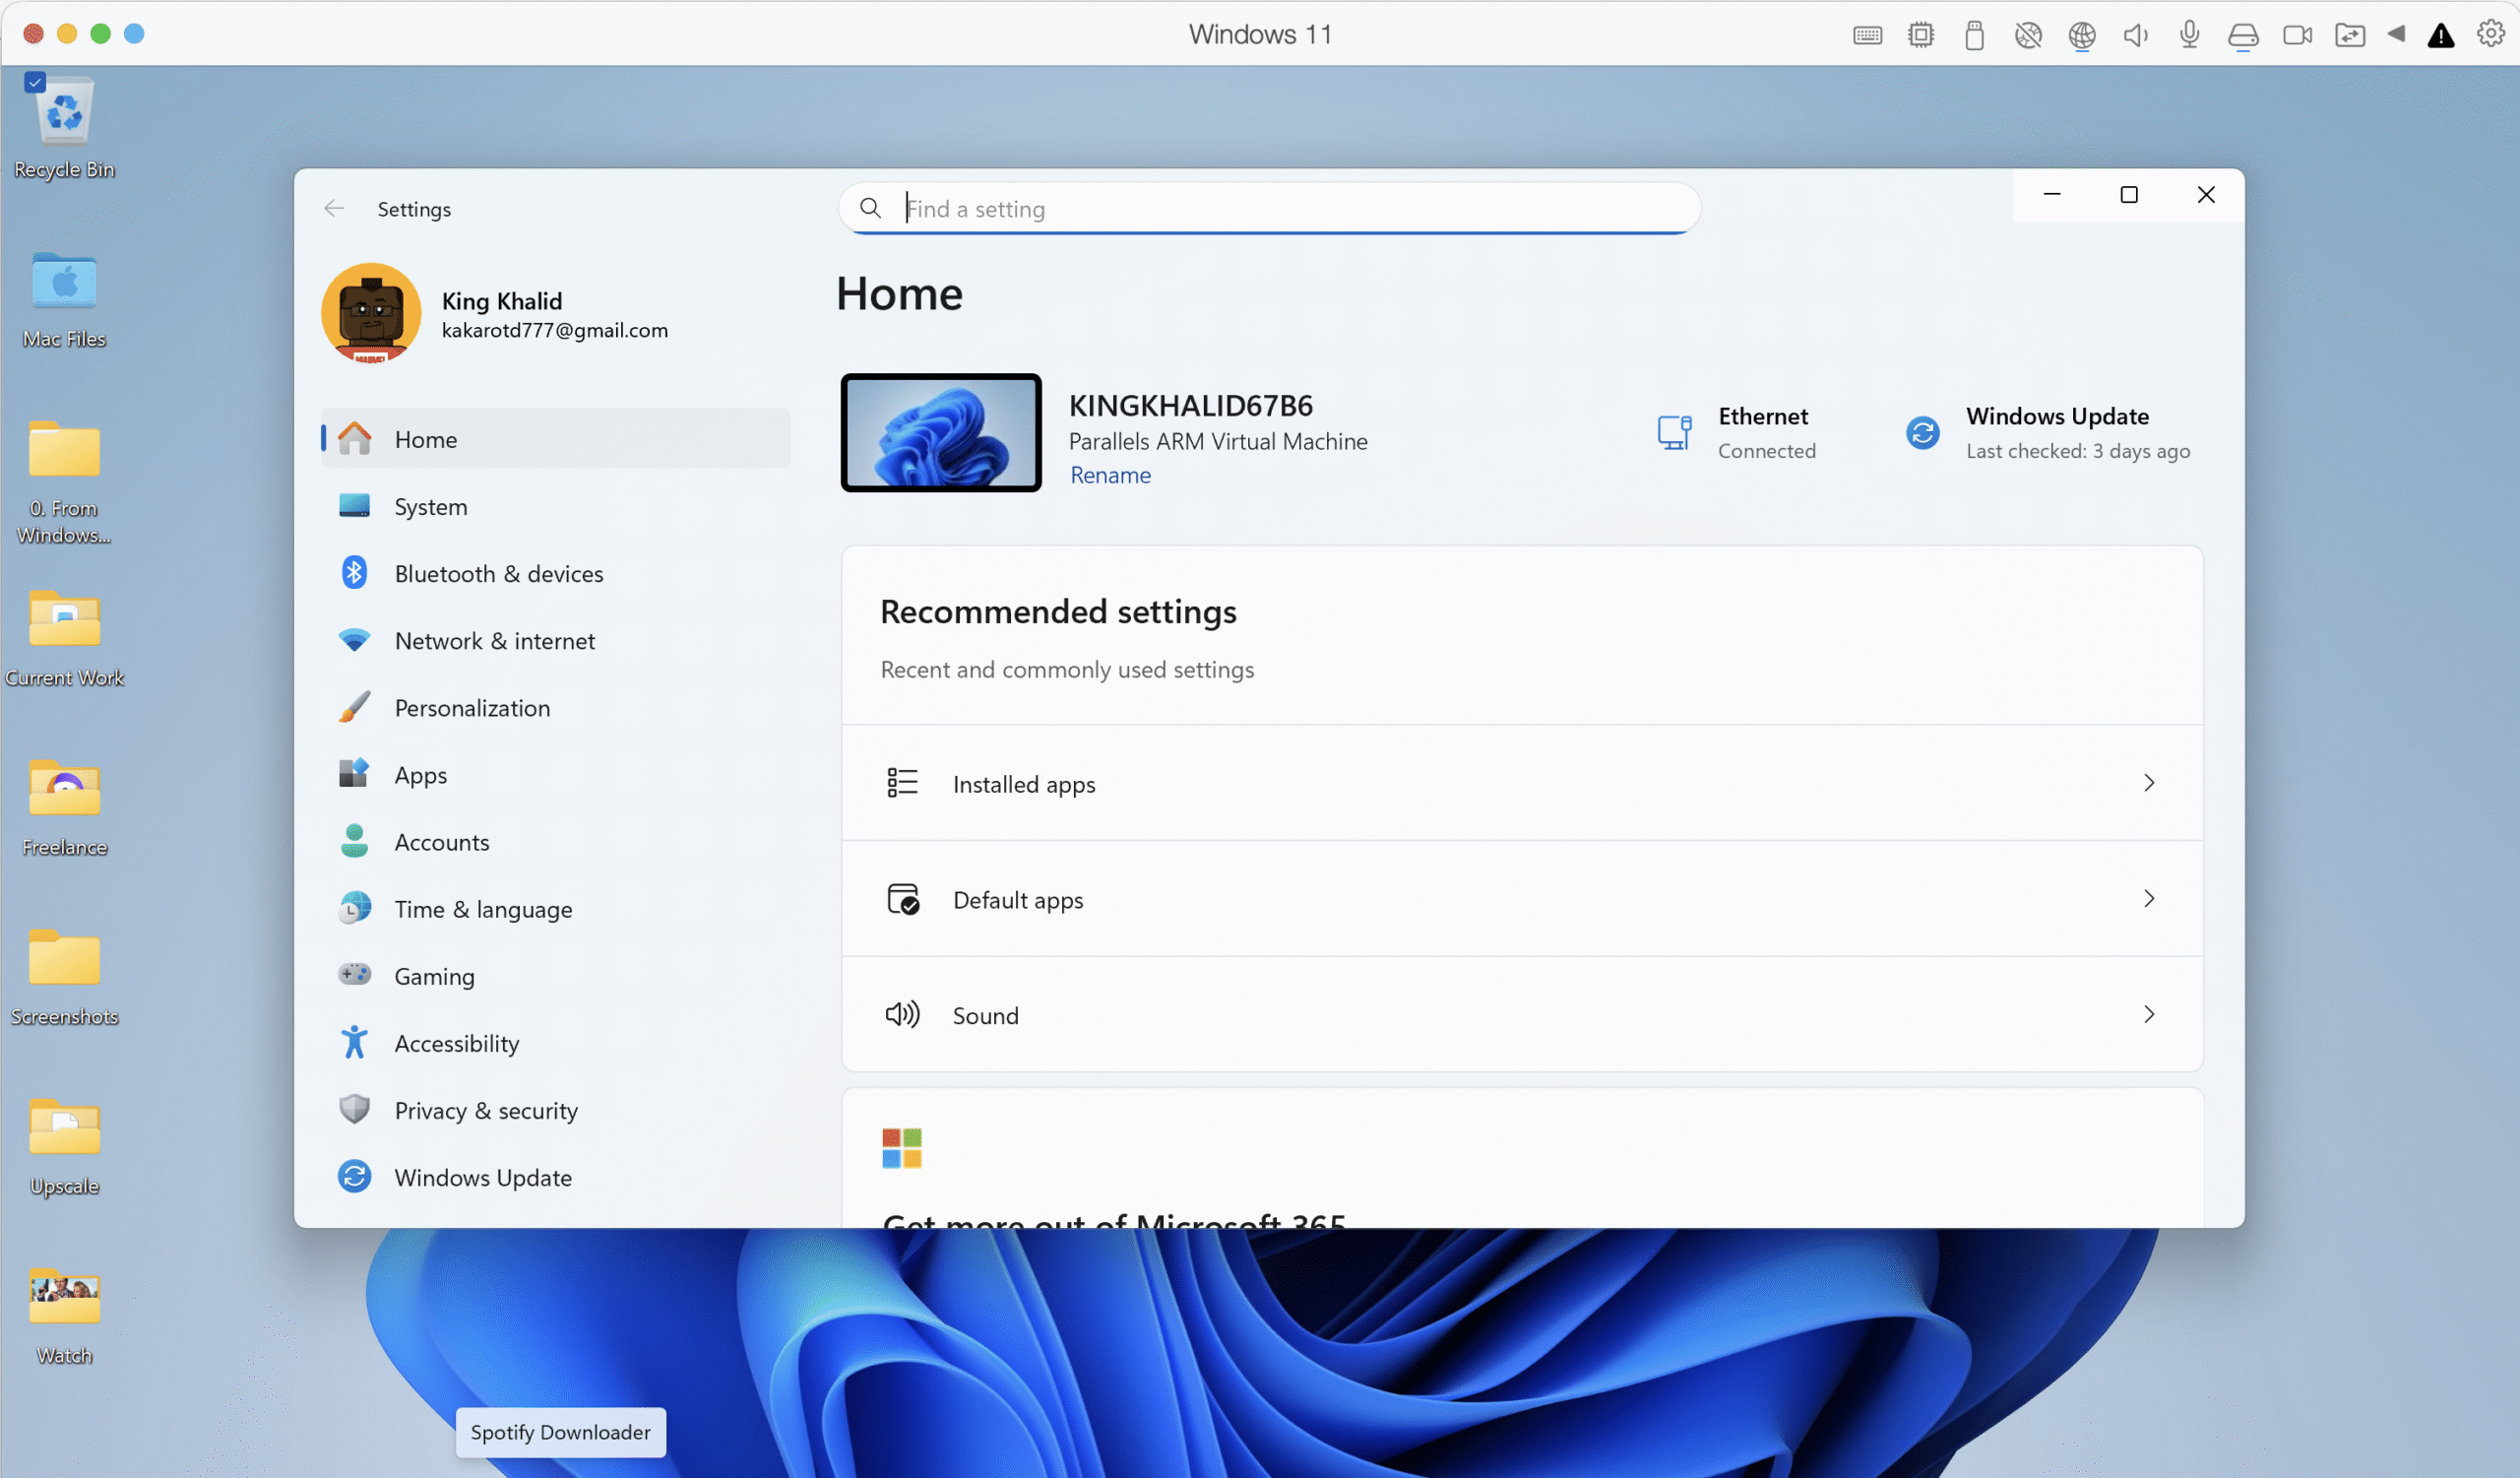The height and width of the screenshot is (1478, 2520).
Task: Click the King Khalid profile avatar
Action: point(371,313)
